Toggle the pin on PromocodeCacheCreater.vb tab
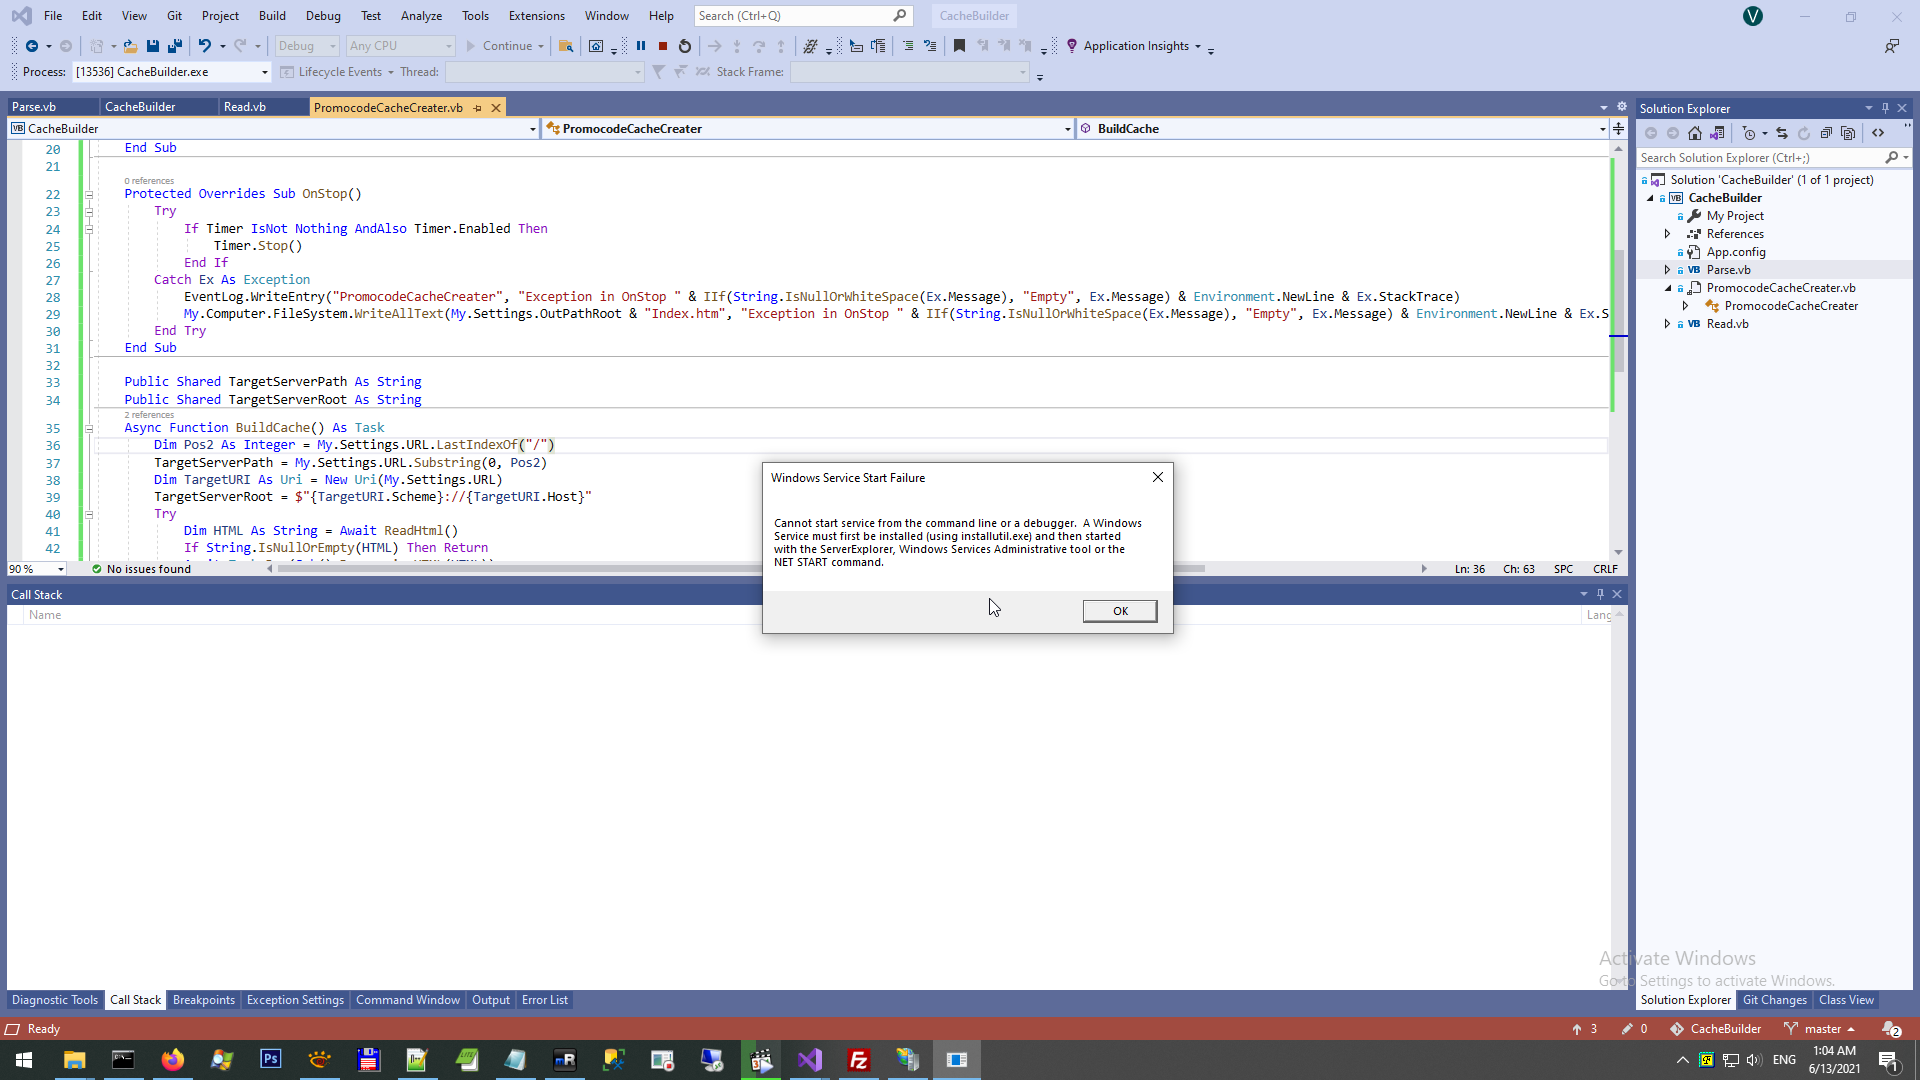 478,108
